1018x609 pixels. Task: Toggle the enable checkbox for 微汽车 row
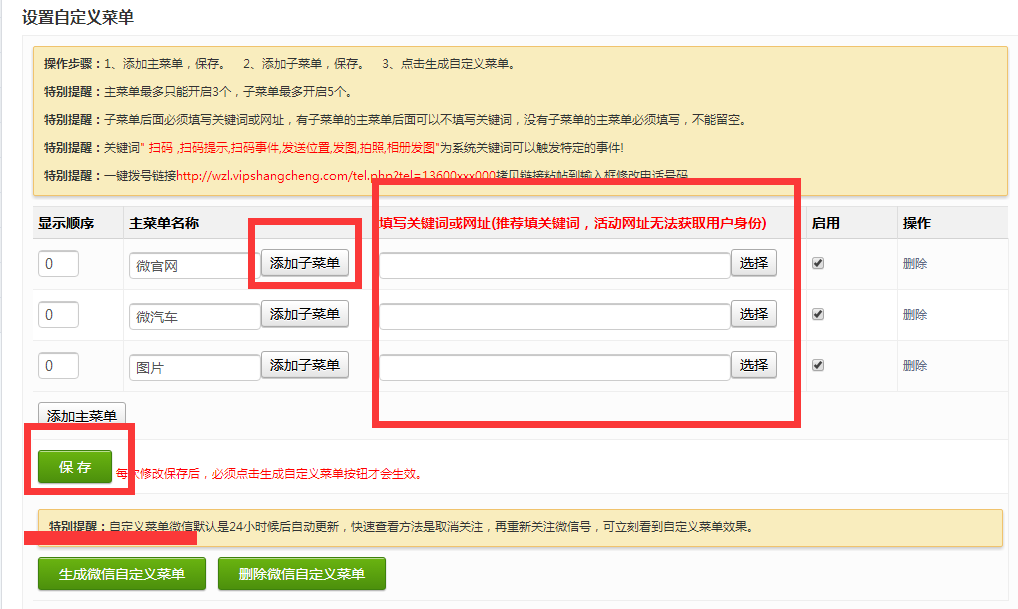(x=818, y=314)
